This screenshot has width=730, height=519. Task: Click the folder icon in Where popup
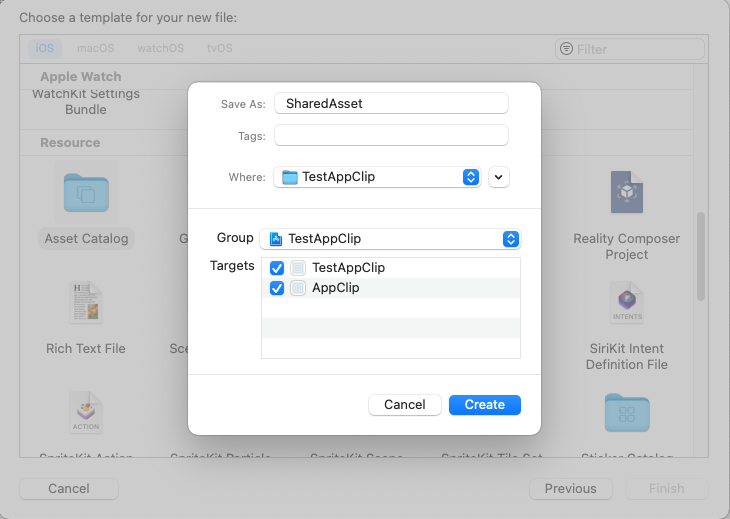(290, 177)
